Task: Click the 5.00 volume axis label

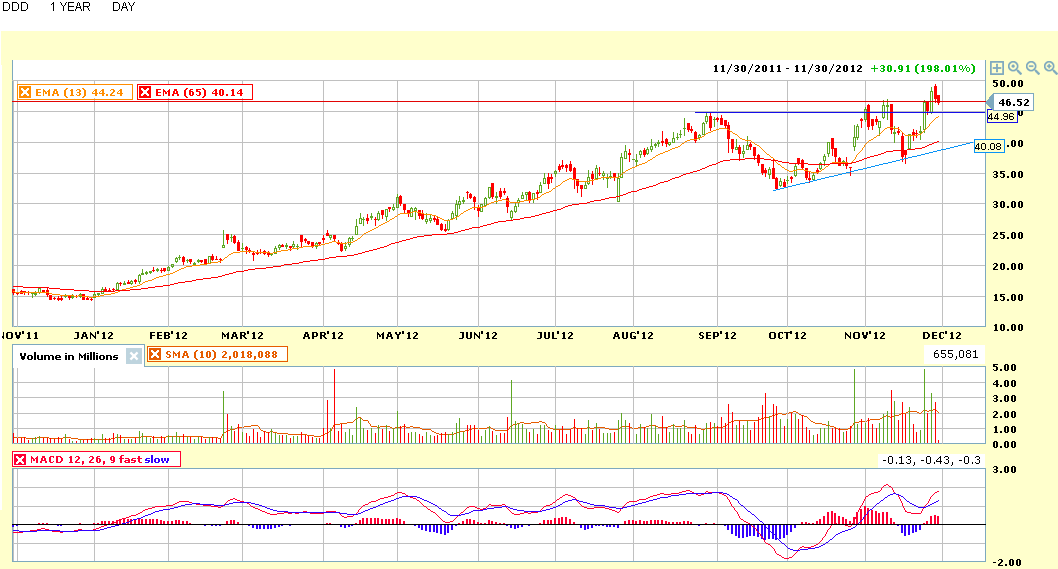Action: [x=1005, y=368]
